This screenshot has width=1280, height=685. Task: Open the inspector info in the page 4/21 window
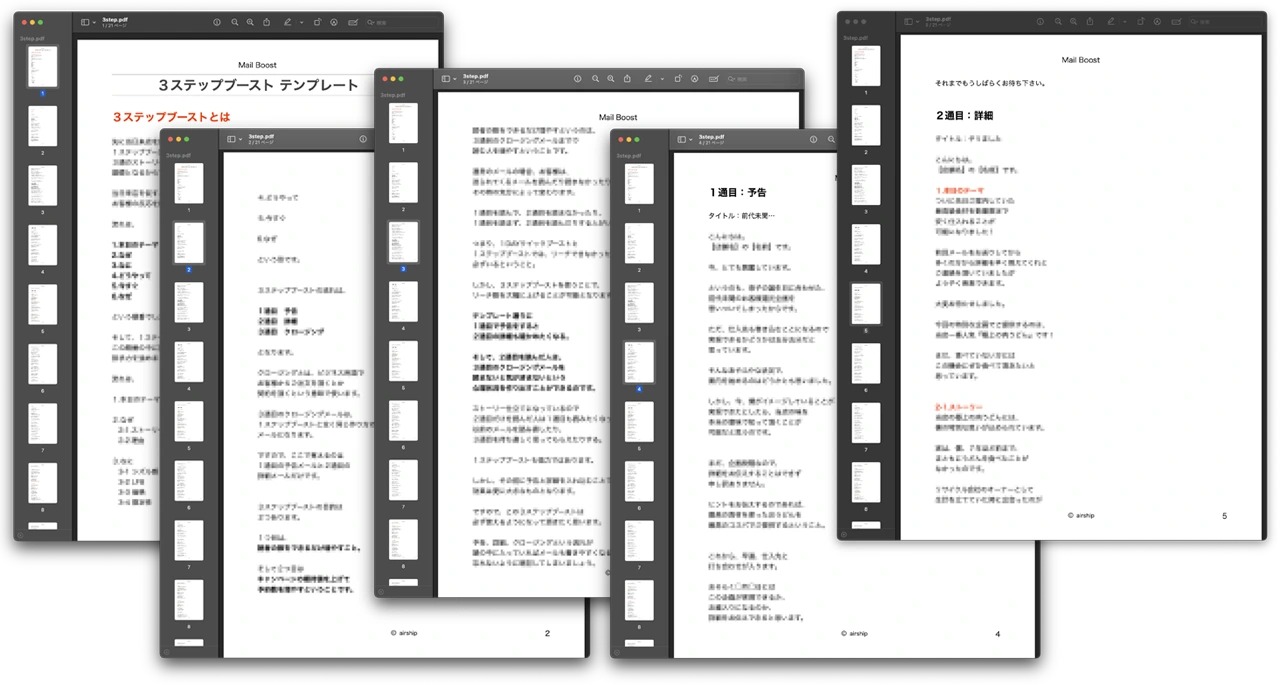pos(813,139)
